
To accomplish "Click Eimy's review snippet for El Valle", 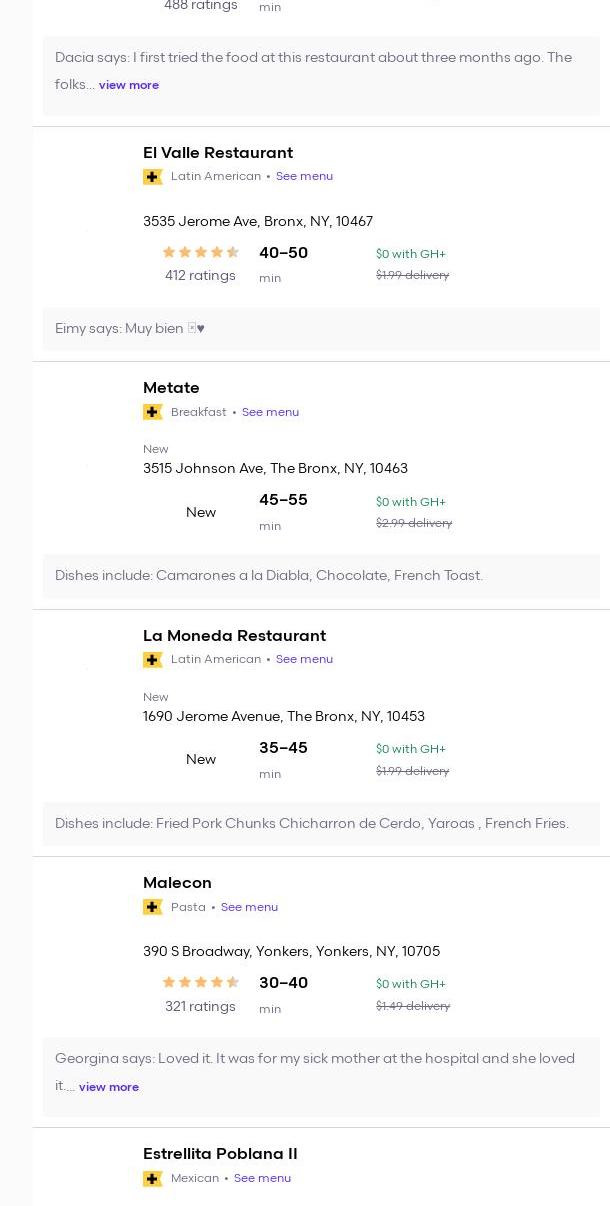I will coord(130,329).
